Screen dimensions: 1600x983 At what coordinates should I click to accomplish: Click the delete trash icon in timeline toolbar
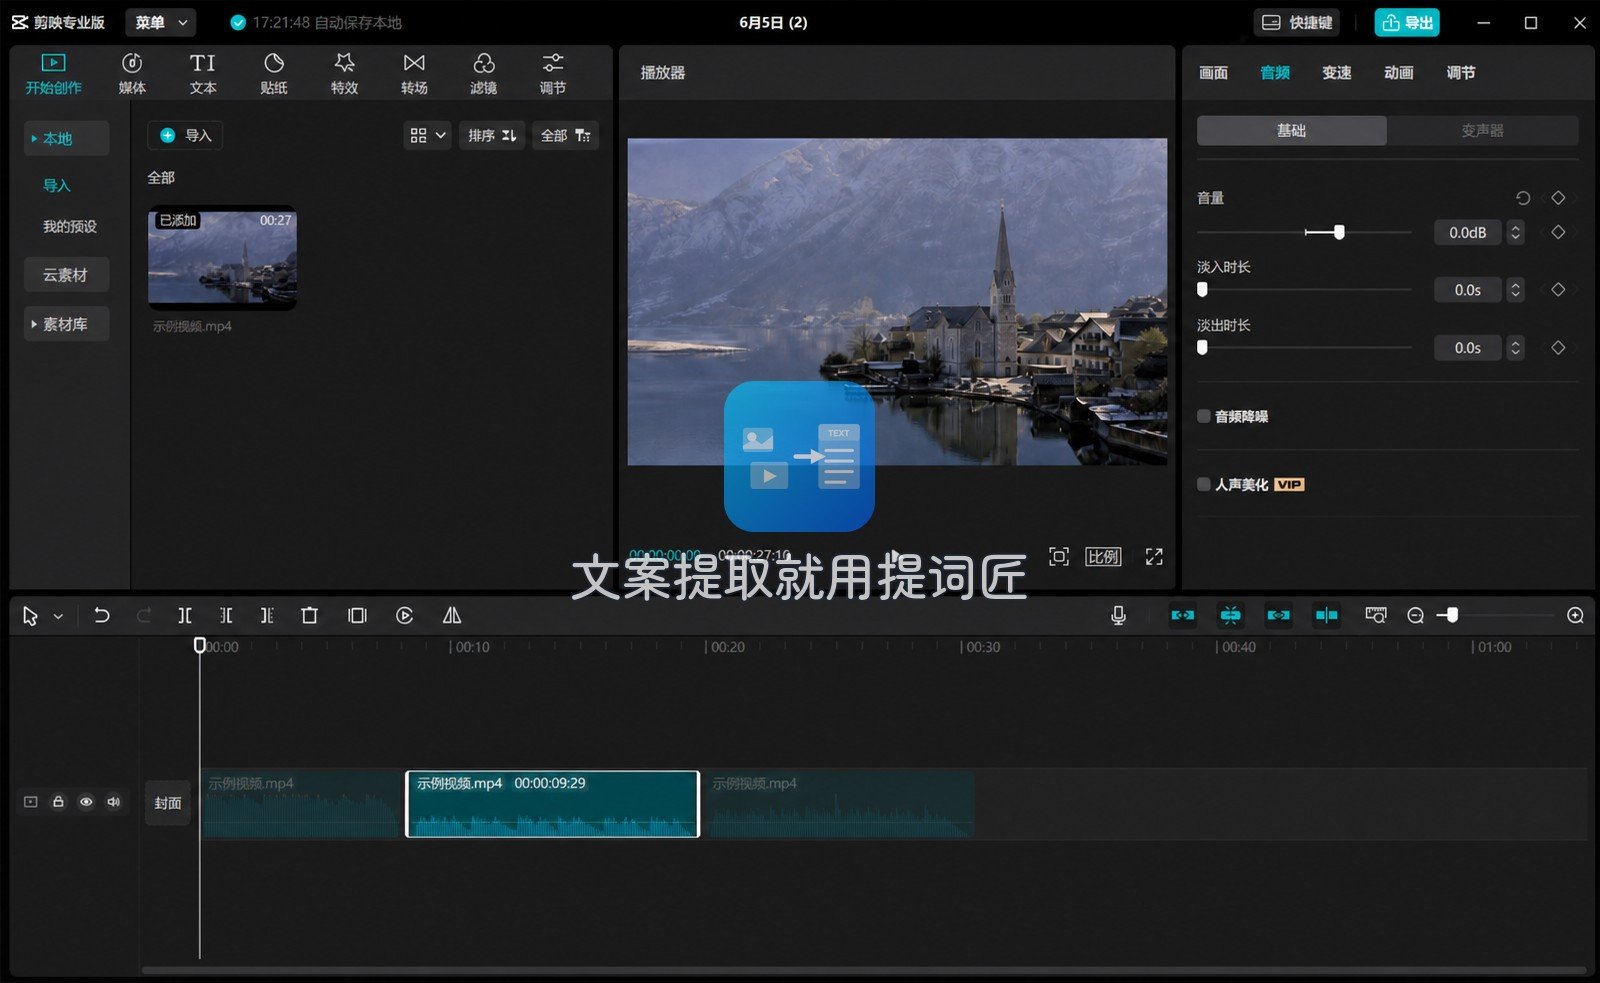[x=309, y=616]
